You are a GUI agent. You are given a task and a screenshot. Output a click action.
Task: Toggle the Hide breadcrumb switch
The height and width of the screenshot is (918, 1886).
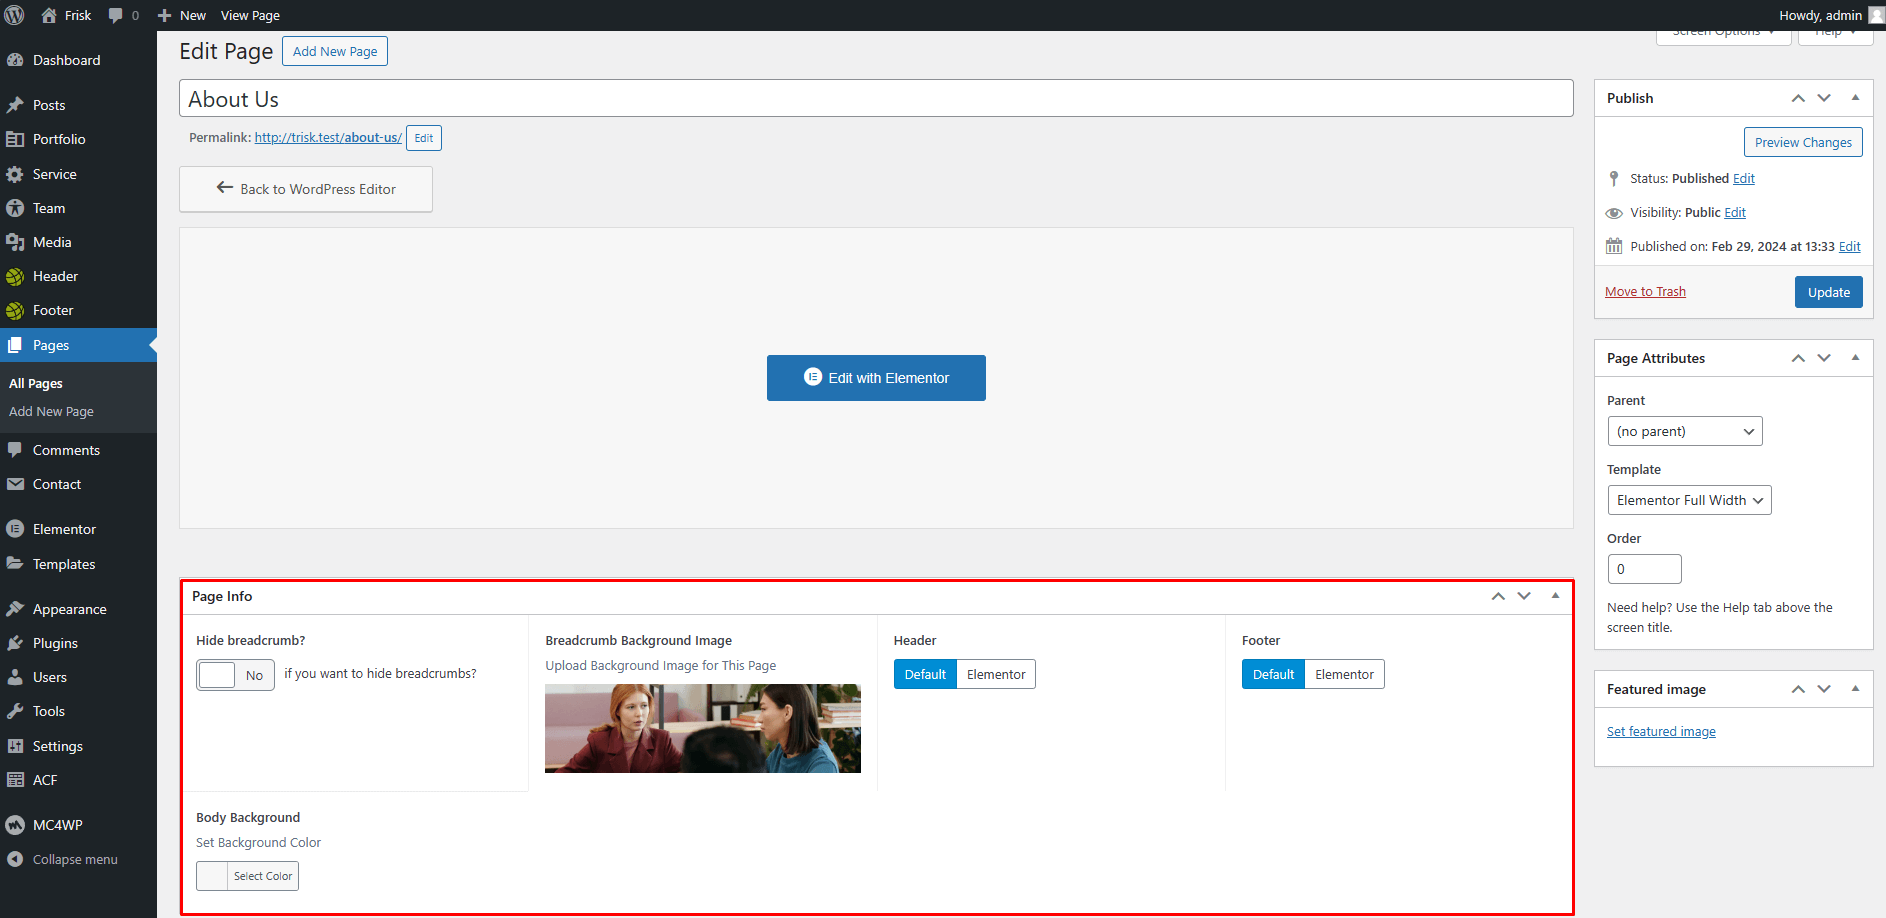tap(235, 675)
